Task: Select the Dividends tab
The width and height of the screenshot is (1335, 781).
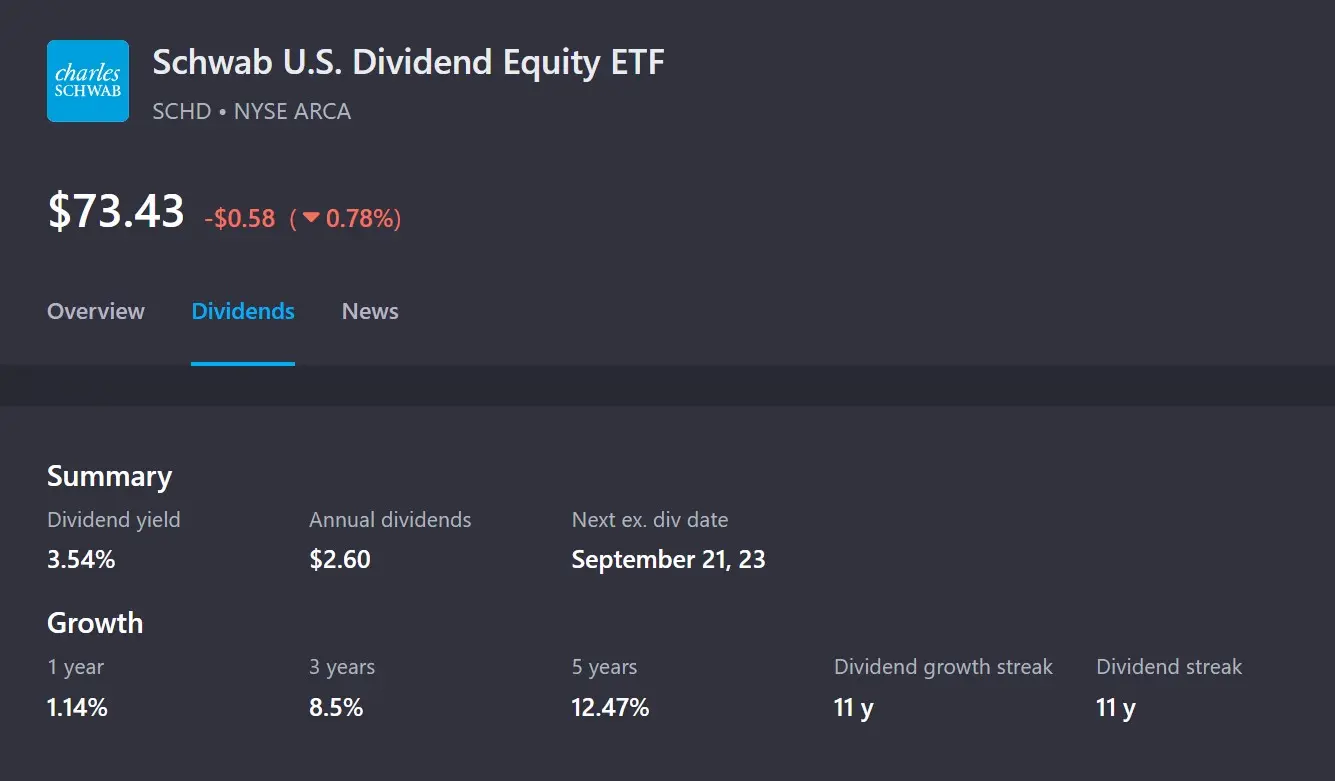Action: tap(243, 311)
